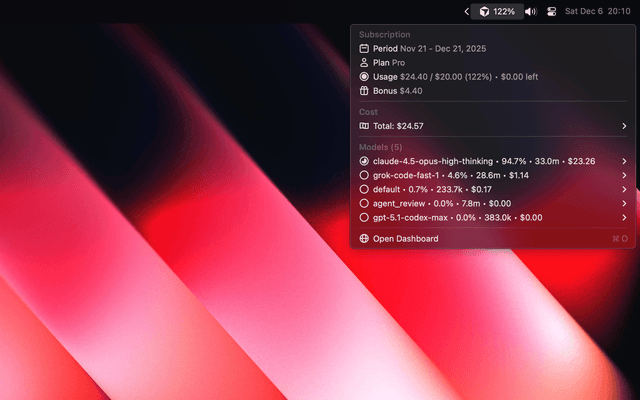Image resolution: width=640 pixels, height=400 pixels.
Task: Click the circle indicator for gpt-5.1-codex-max
Action: (x=364, y=217)
